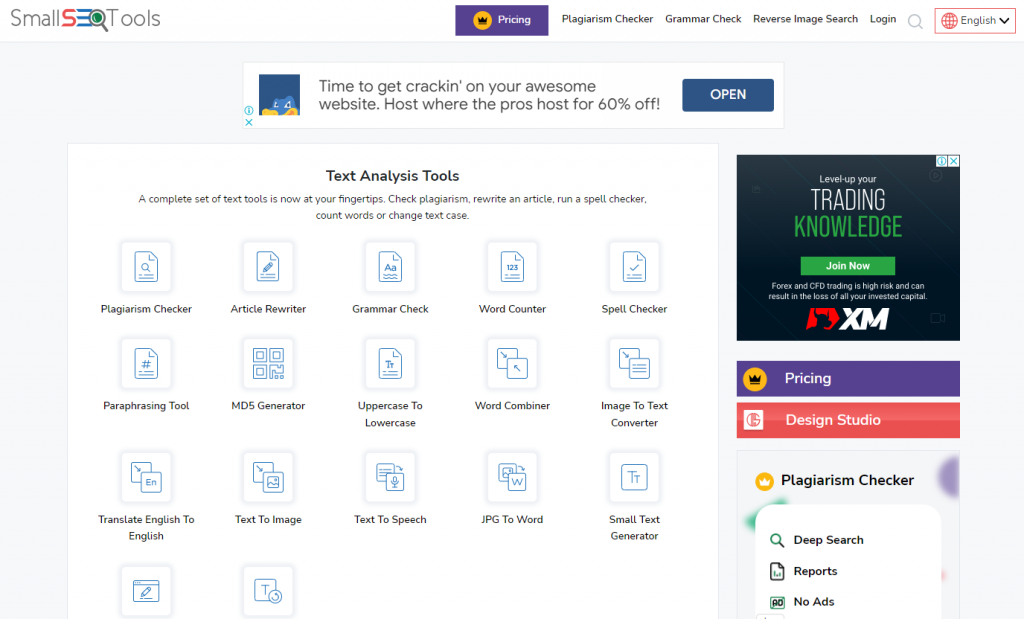
Task: Click the Login link
Action: (x=883, y=19)
